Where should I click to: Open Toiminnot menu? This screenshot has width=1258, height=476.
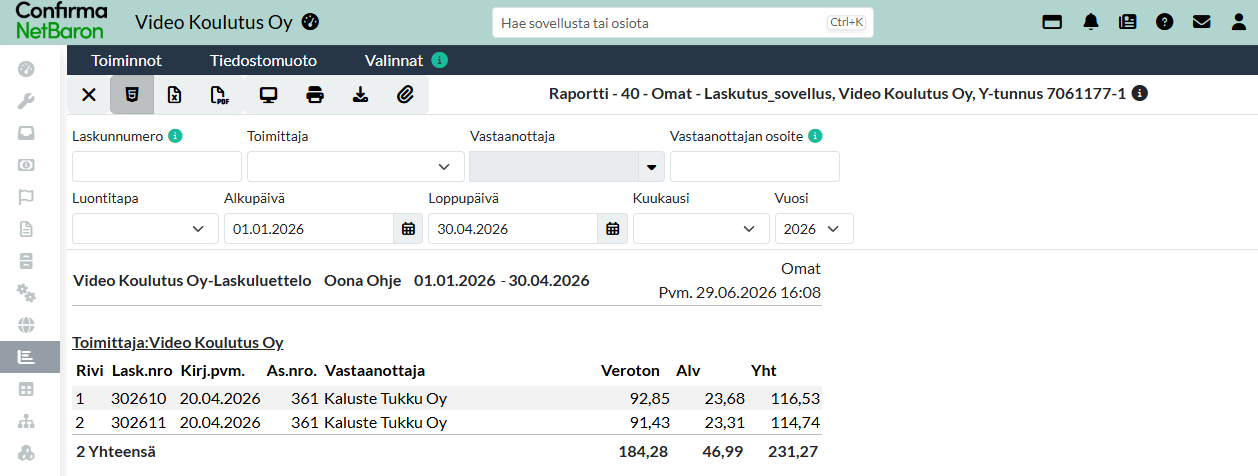coord(126,60)
